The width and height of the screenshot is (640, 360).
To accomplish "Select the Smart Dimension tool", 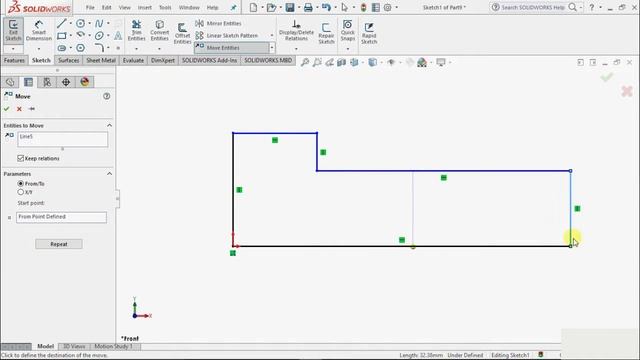I will click(x=39, y=31).
